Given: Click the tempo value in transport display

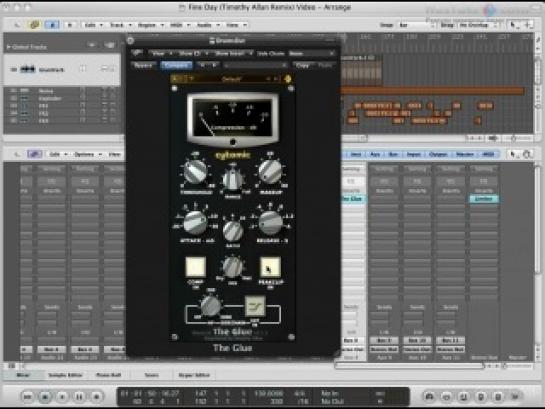Looking at the screenshot, I should 268,393.
